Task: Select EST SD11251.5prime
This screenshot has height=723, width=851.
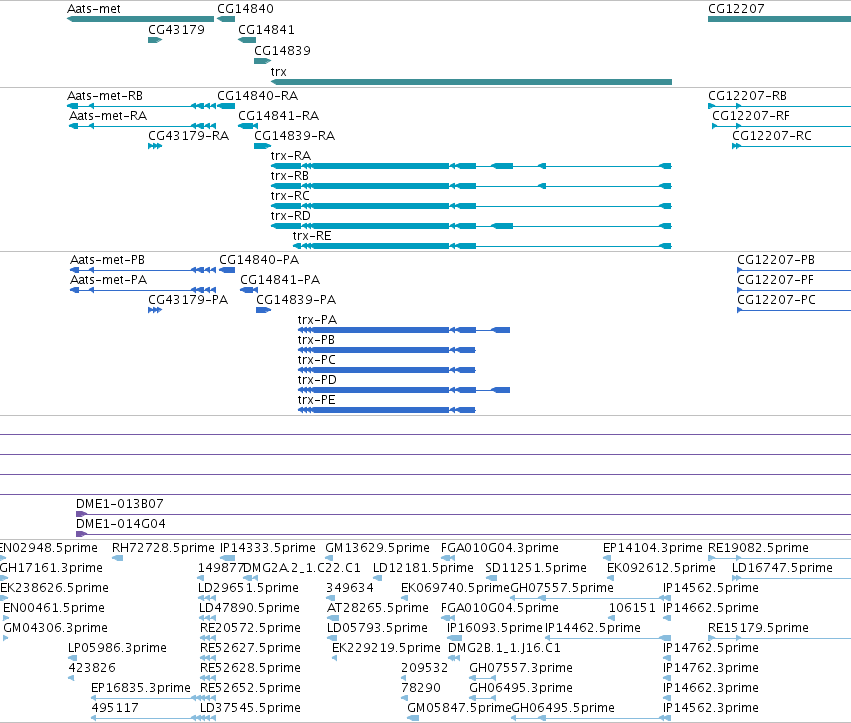Action: tap(536, 568)
